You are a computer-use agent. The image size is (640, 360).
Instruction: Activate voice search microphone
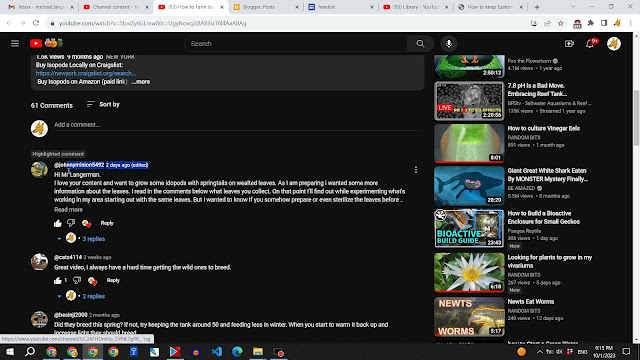click(449, 44)
